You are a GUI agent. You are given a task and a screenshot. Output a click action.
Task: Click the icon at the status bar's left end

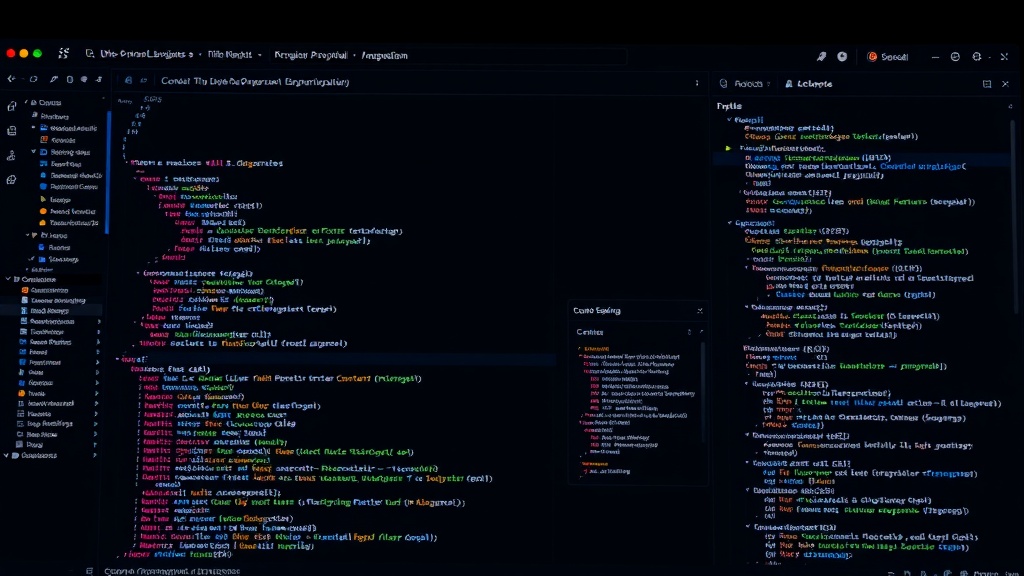tap(89, 571)
